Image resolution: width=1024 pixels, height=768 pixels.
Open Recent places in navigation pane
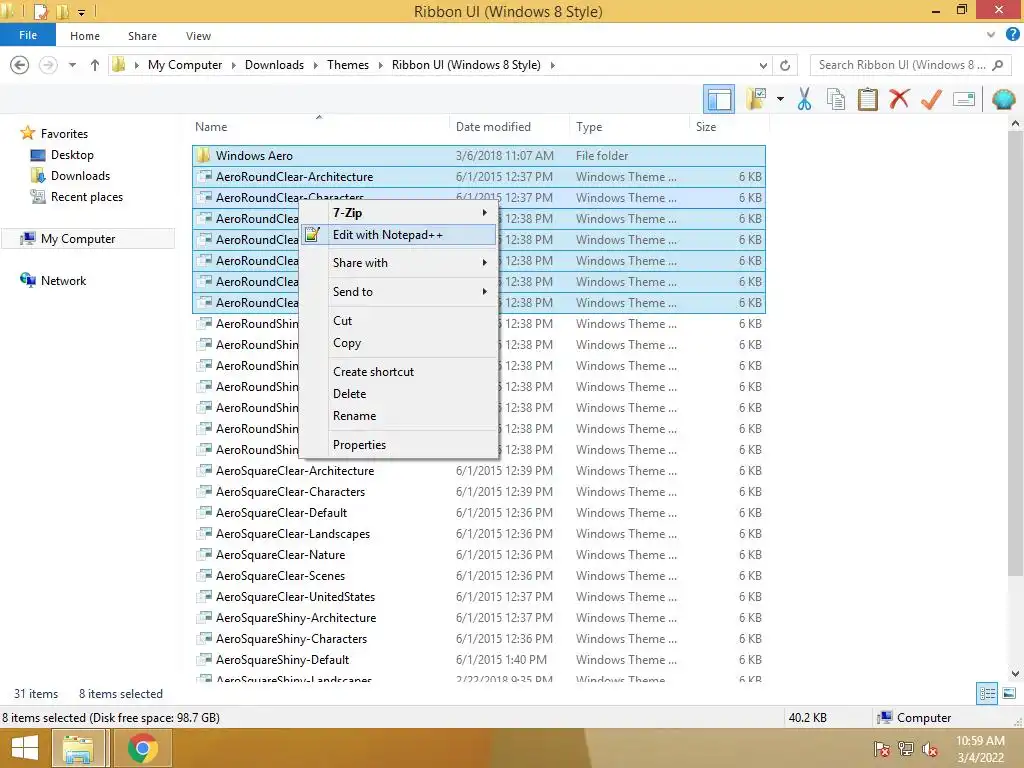tap(86, 197)
